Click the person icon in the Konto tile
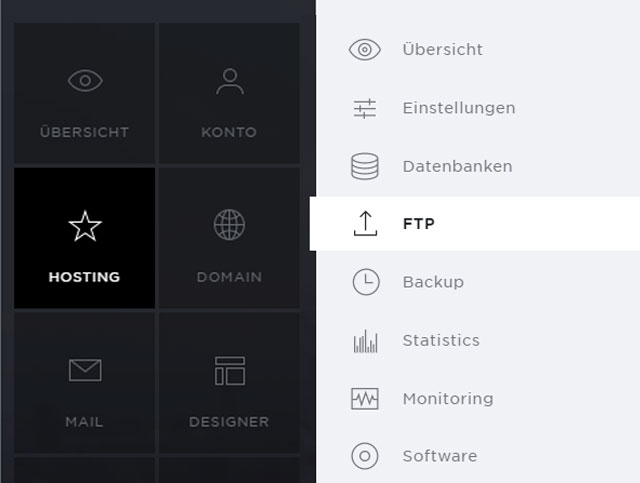This screenshot has height=483, width=640. pos(230,81)
